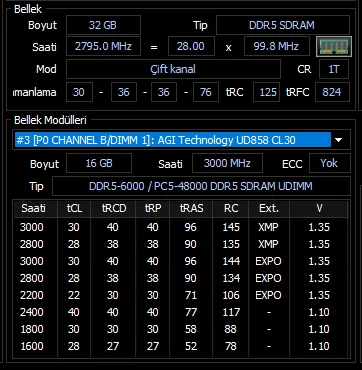362x370 pixels.
Task: Click the RC value 117
Action: coord(231,312)
